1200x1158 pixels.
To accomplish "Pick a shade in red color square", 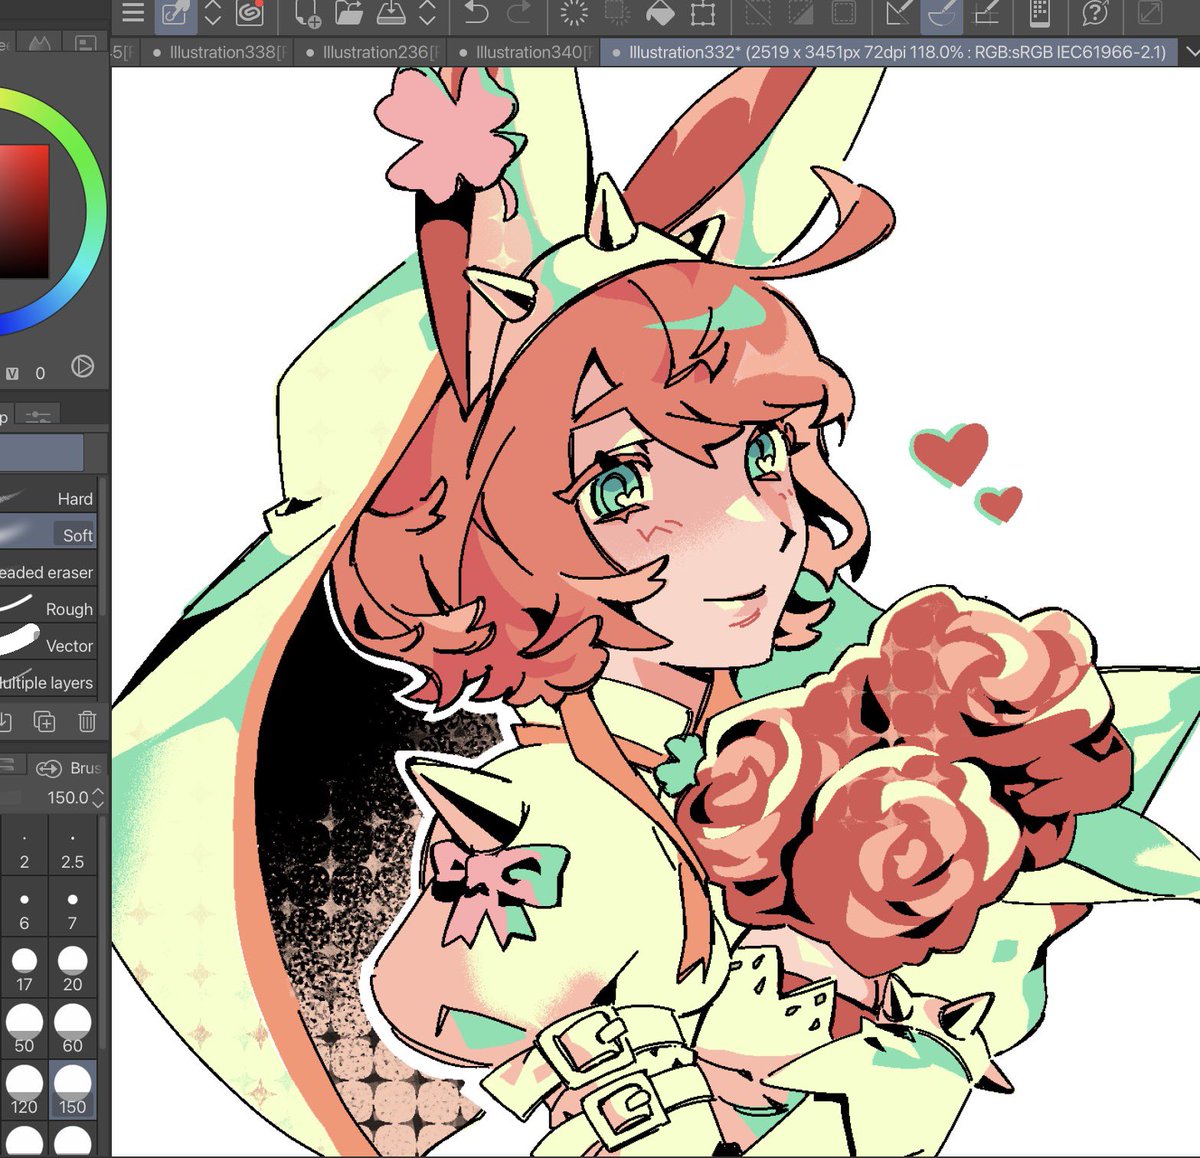I will [x=22, y=212].
